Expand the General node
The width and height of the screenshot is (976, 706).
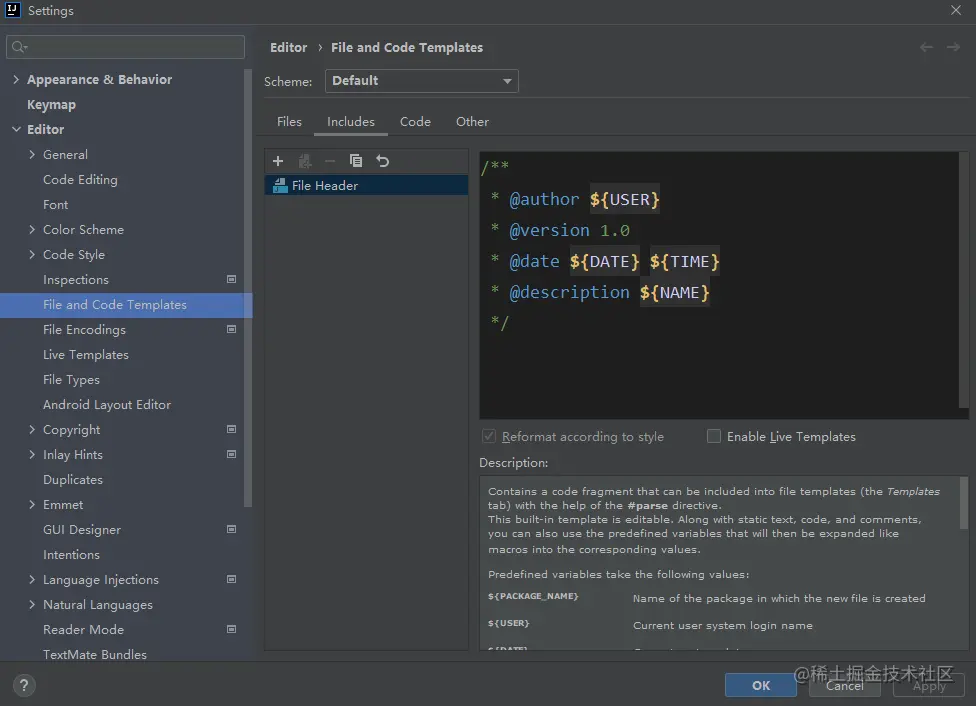click(32, 154)
